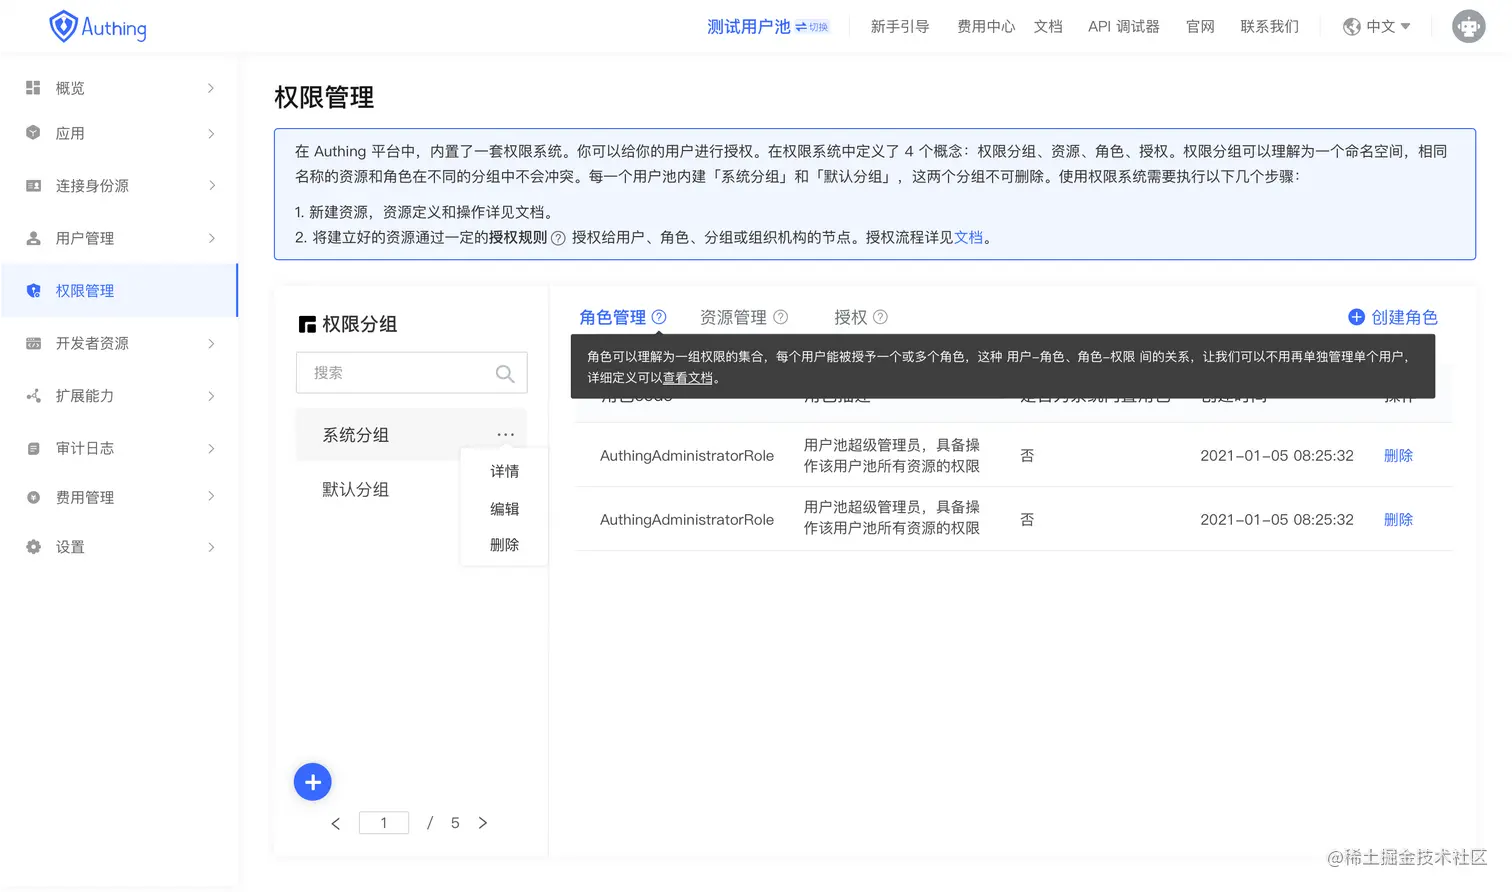Expand the 审计日志 chevron
Image resolution: width=1512 pixels, height=892 pixels.
click(x=211, y=448)
